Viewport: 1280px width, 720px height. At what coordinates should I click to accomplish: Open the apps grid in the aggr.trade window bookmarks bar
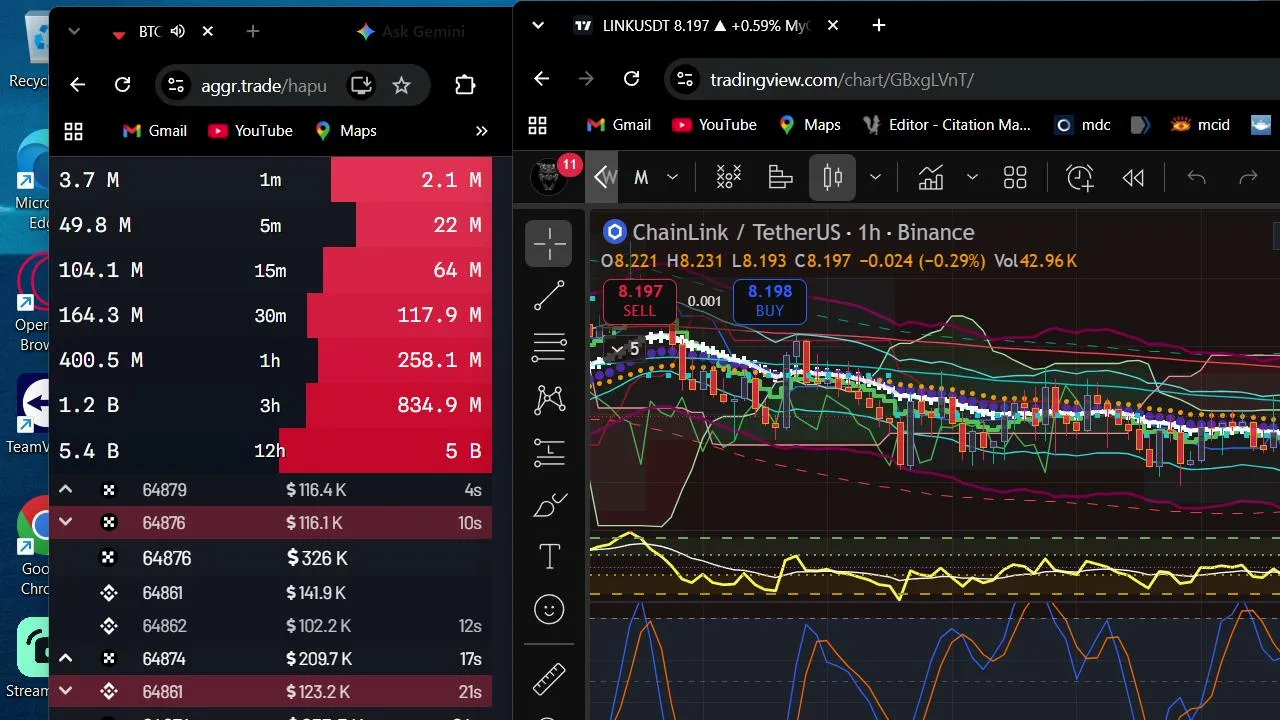[73, 131]
